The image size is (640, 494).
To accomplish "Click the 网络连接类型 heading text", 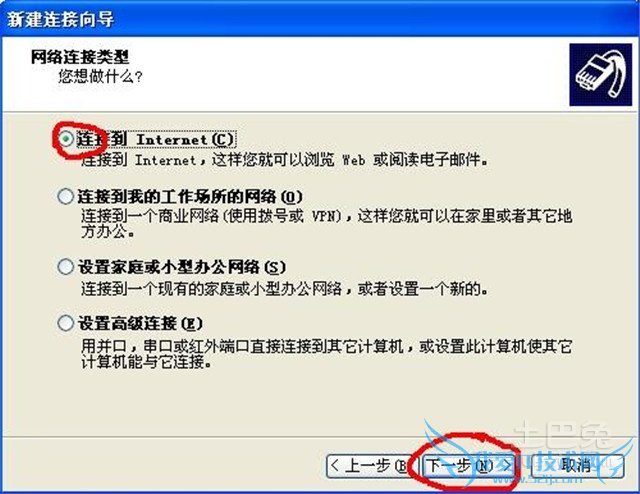I will (80, 56).
